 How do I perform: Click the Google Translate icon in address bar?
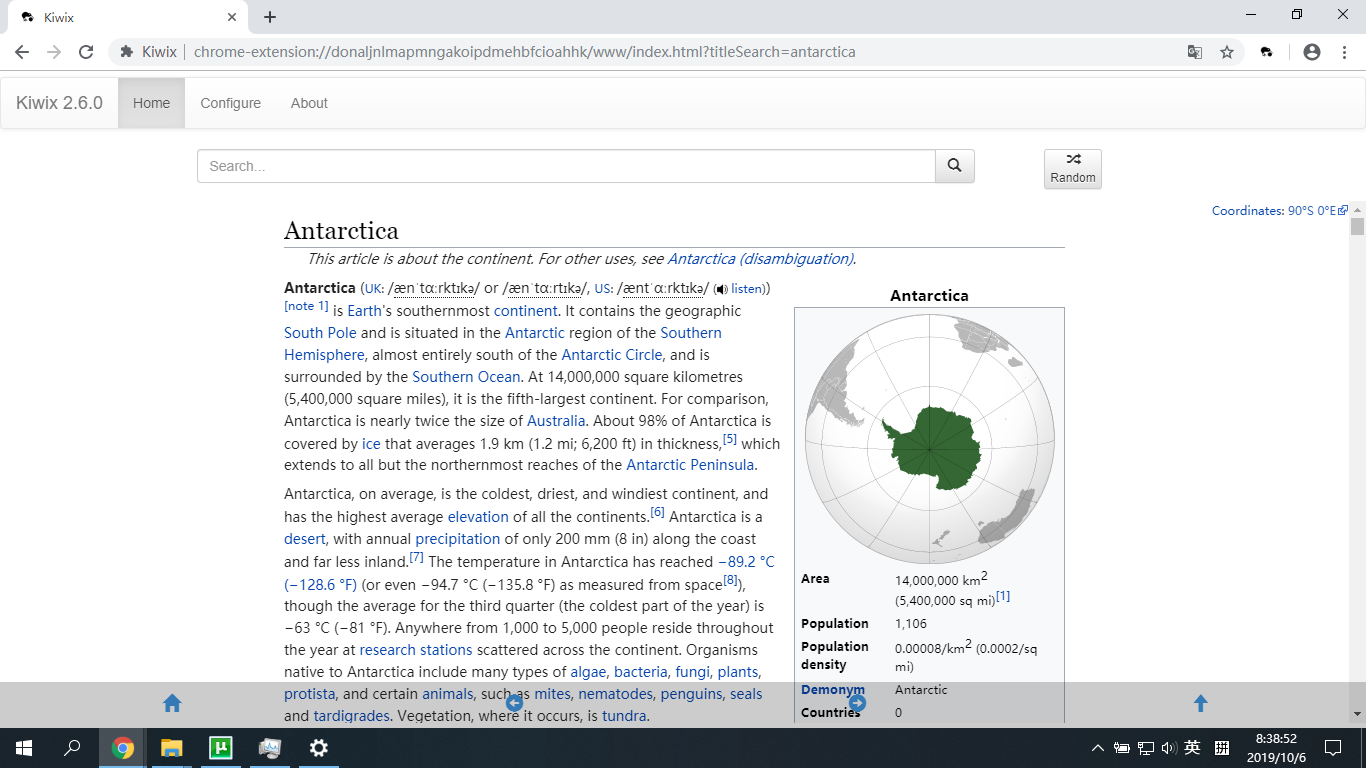(x=1194, y=52)
